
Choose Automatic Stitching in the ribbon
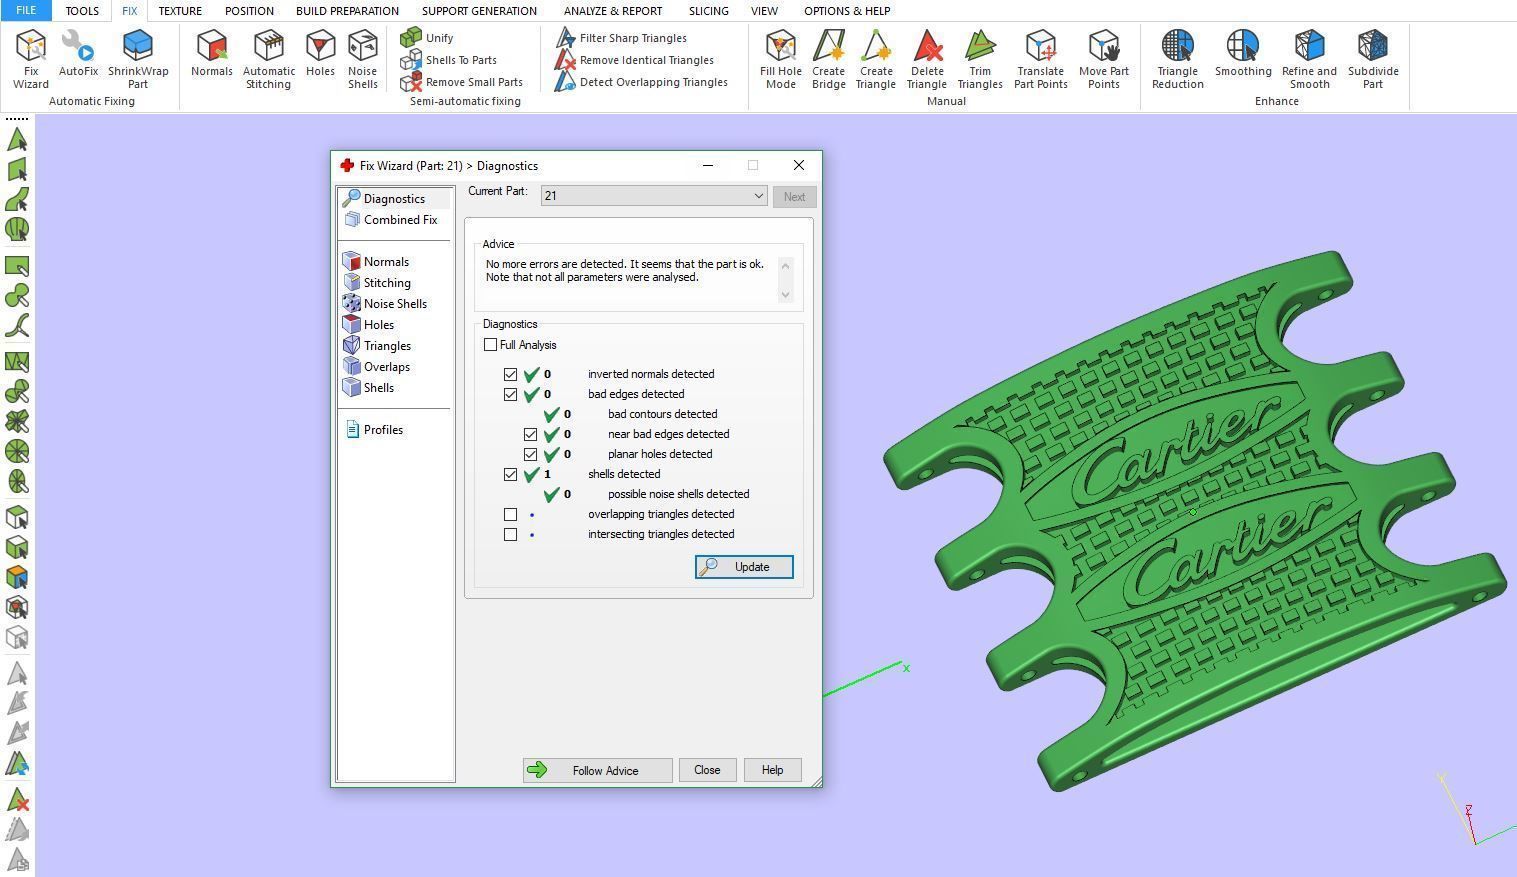click(x=269, y=59)
